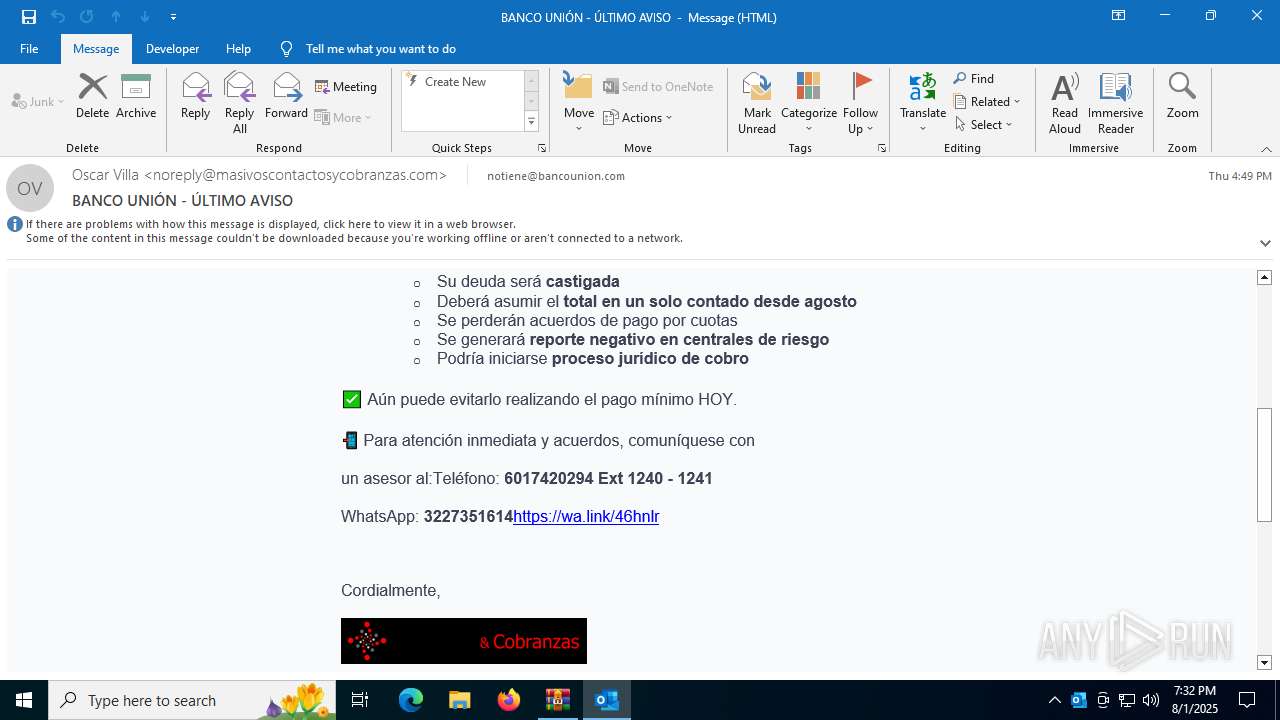
Task: Click the message scrollbar up arrow
Action: [1264, 277]
